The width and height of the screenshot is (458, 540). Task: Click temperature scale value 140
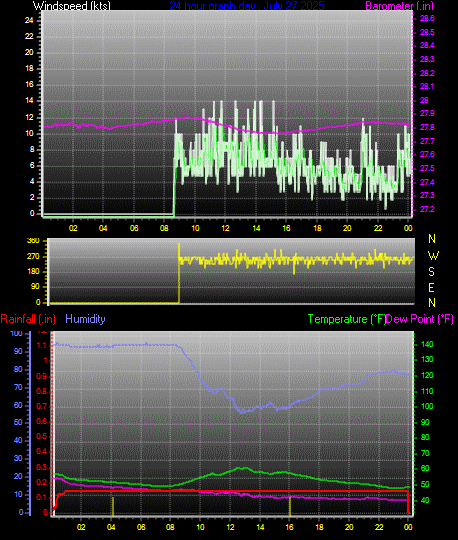pyautogui.click(x=427, y=344)
